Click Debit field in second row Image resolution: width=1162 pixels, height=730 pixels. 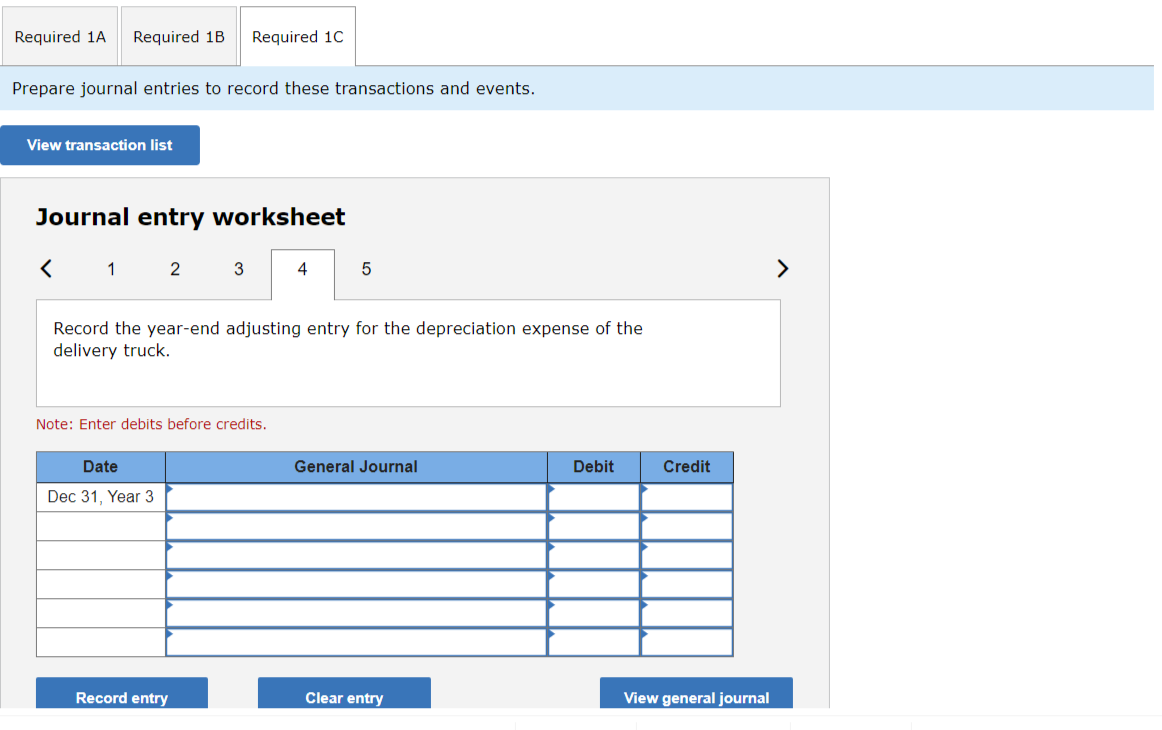[x=594, y=526]
